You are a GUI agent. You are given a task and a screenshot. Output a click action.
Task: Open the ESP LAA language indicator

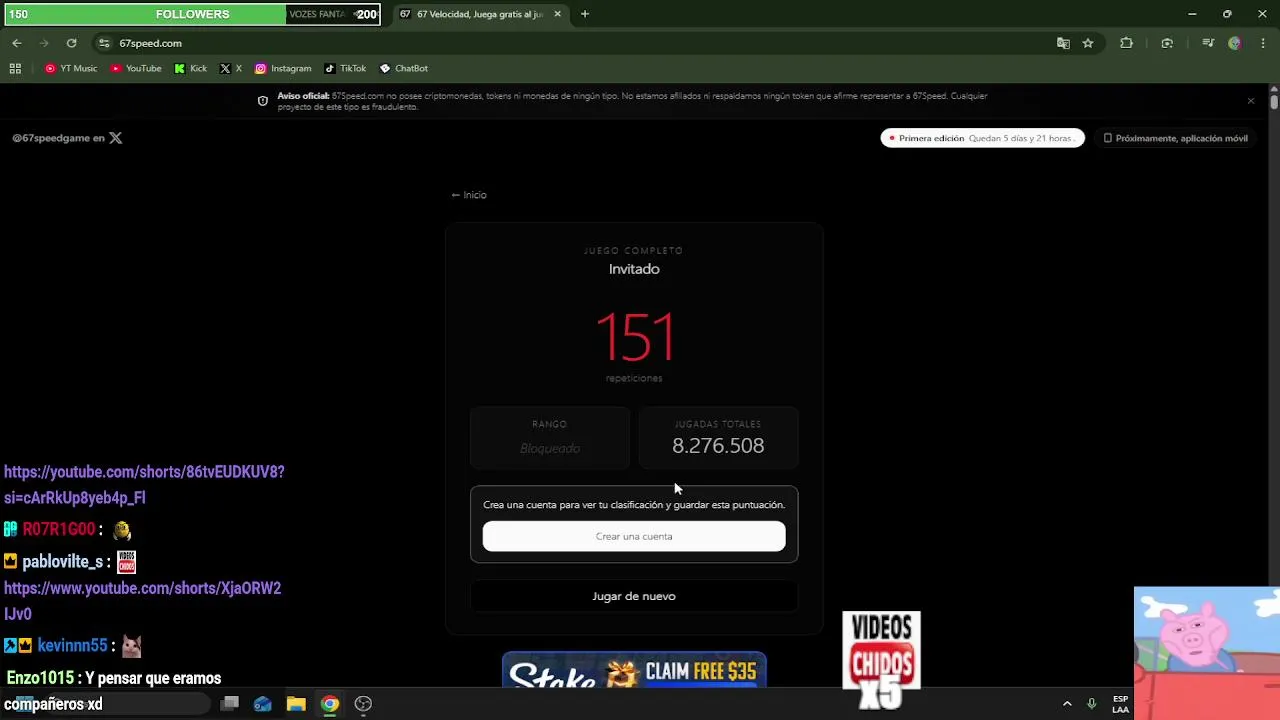[1120, 704]
